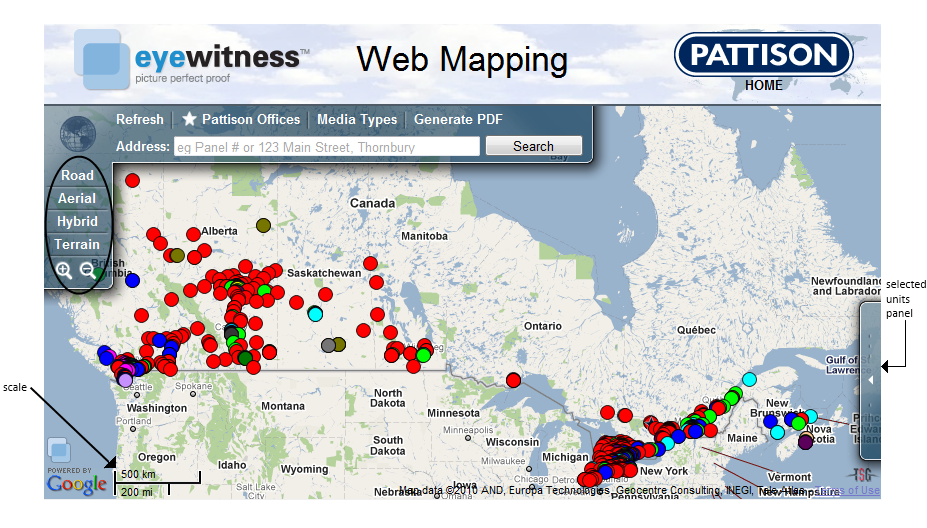Image resolution: width=927 pixels, height=528 pixels.
Task: Switch map to Terrain view
Action: pos(77,244)
